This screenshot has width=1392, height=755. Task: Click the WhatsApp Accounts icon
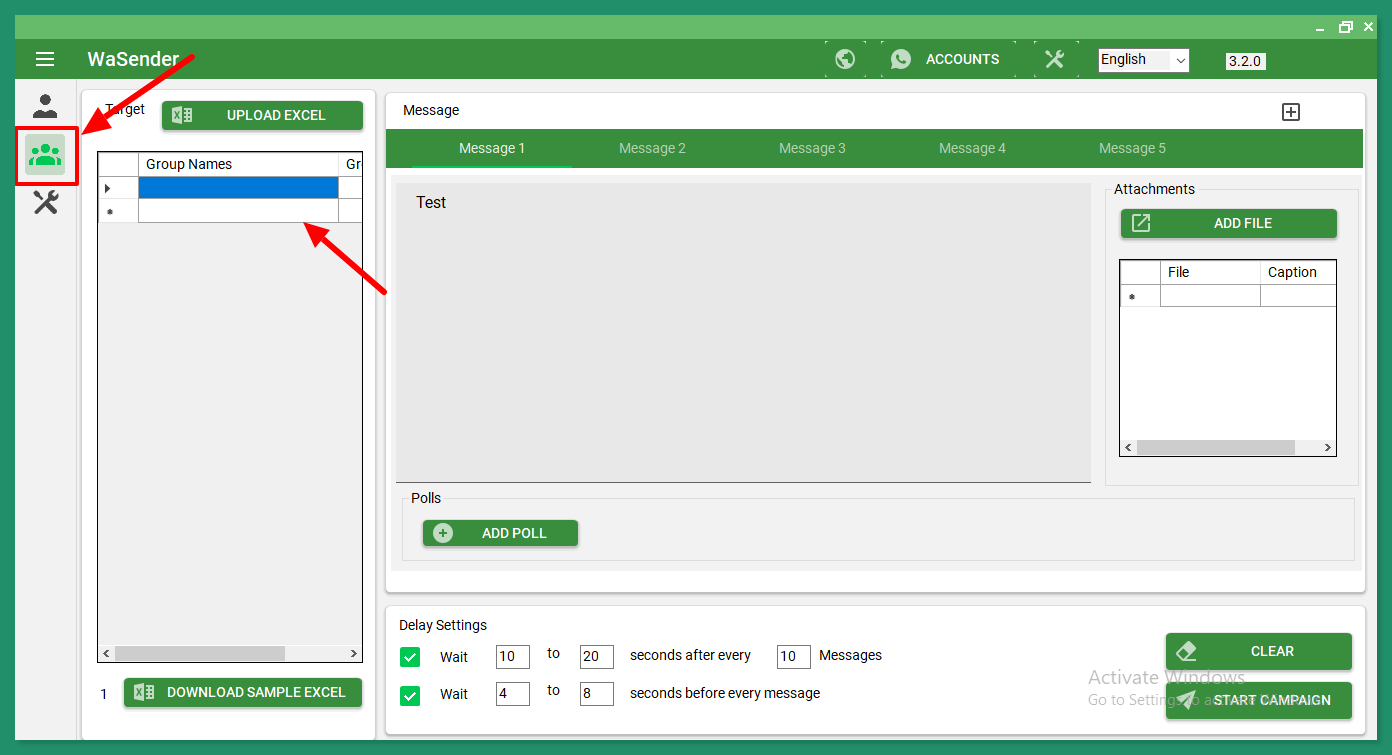901,59
